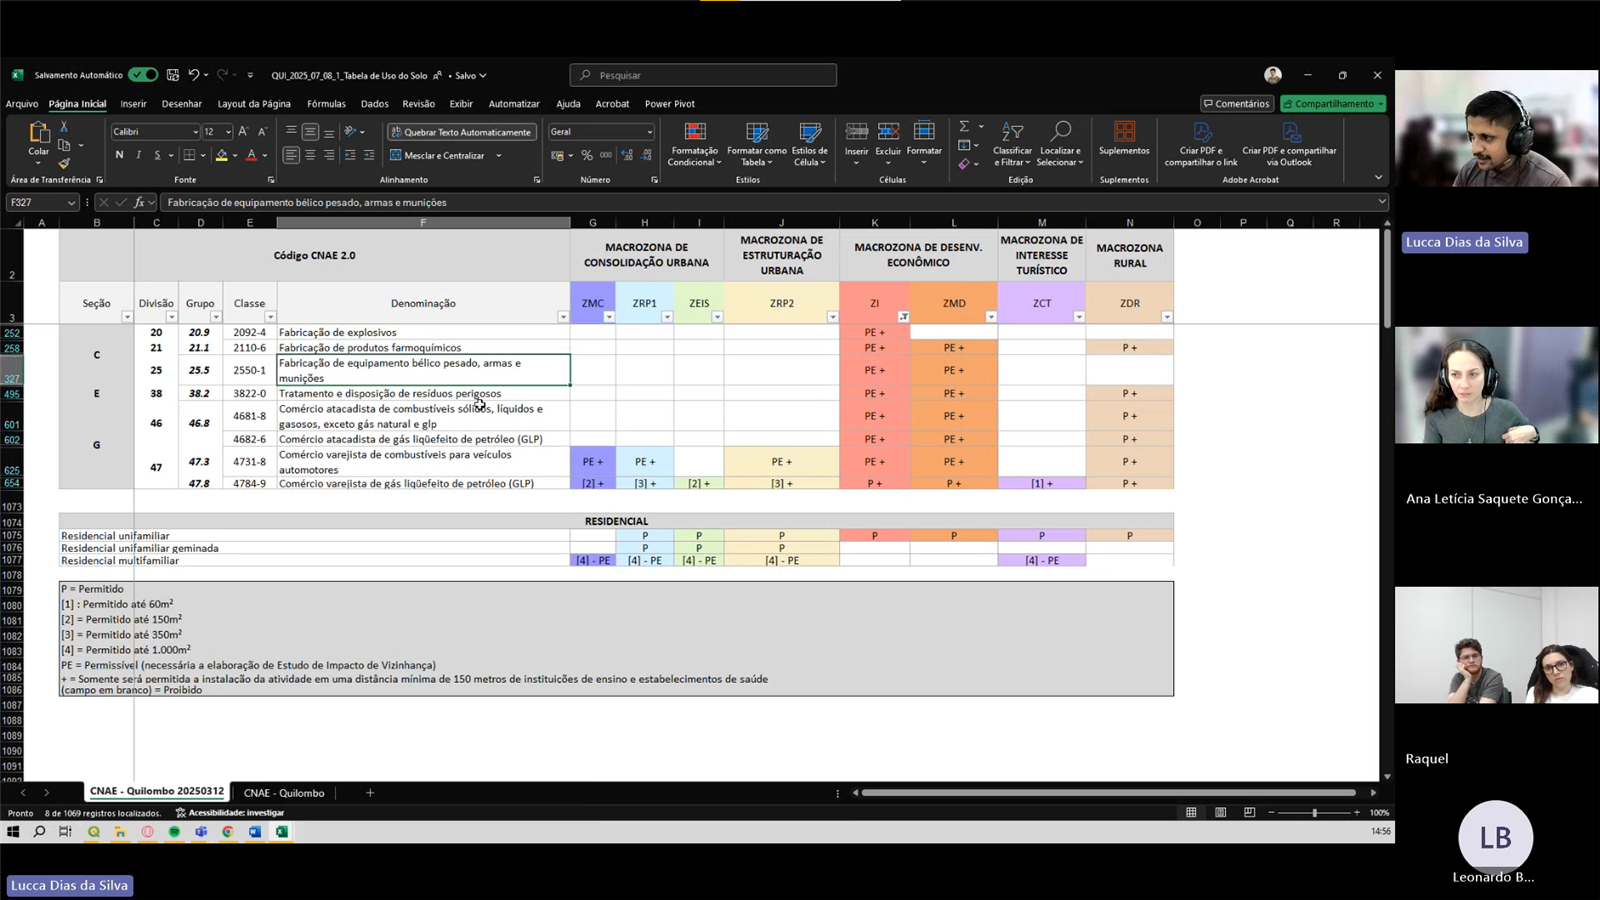Toggle Quebrar Texto Automaticamente
The image size is (1600, 900).
[x=461, y=132]
